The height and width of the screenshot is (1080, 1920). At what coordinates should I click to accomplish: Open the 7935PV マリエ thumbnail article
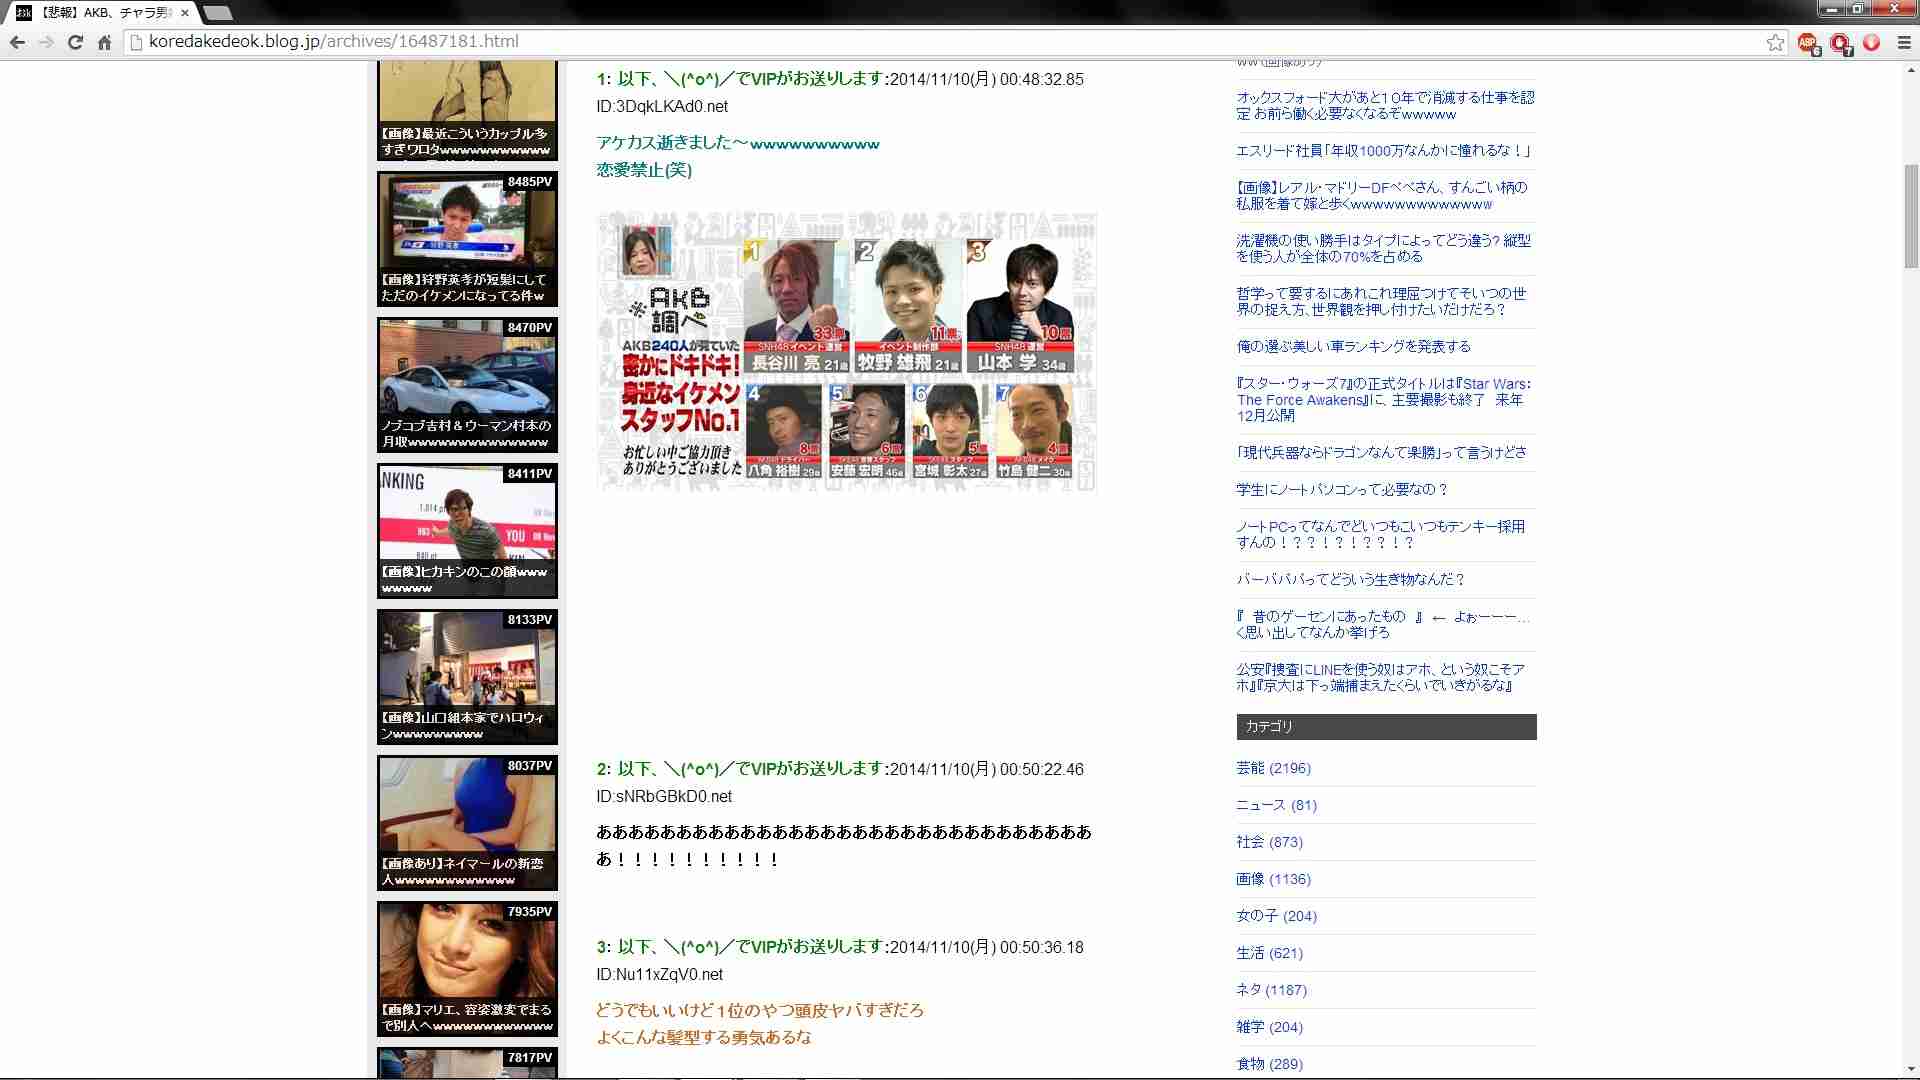coord(467,969)
